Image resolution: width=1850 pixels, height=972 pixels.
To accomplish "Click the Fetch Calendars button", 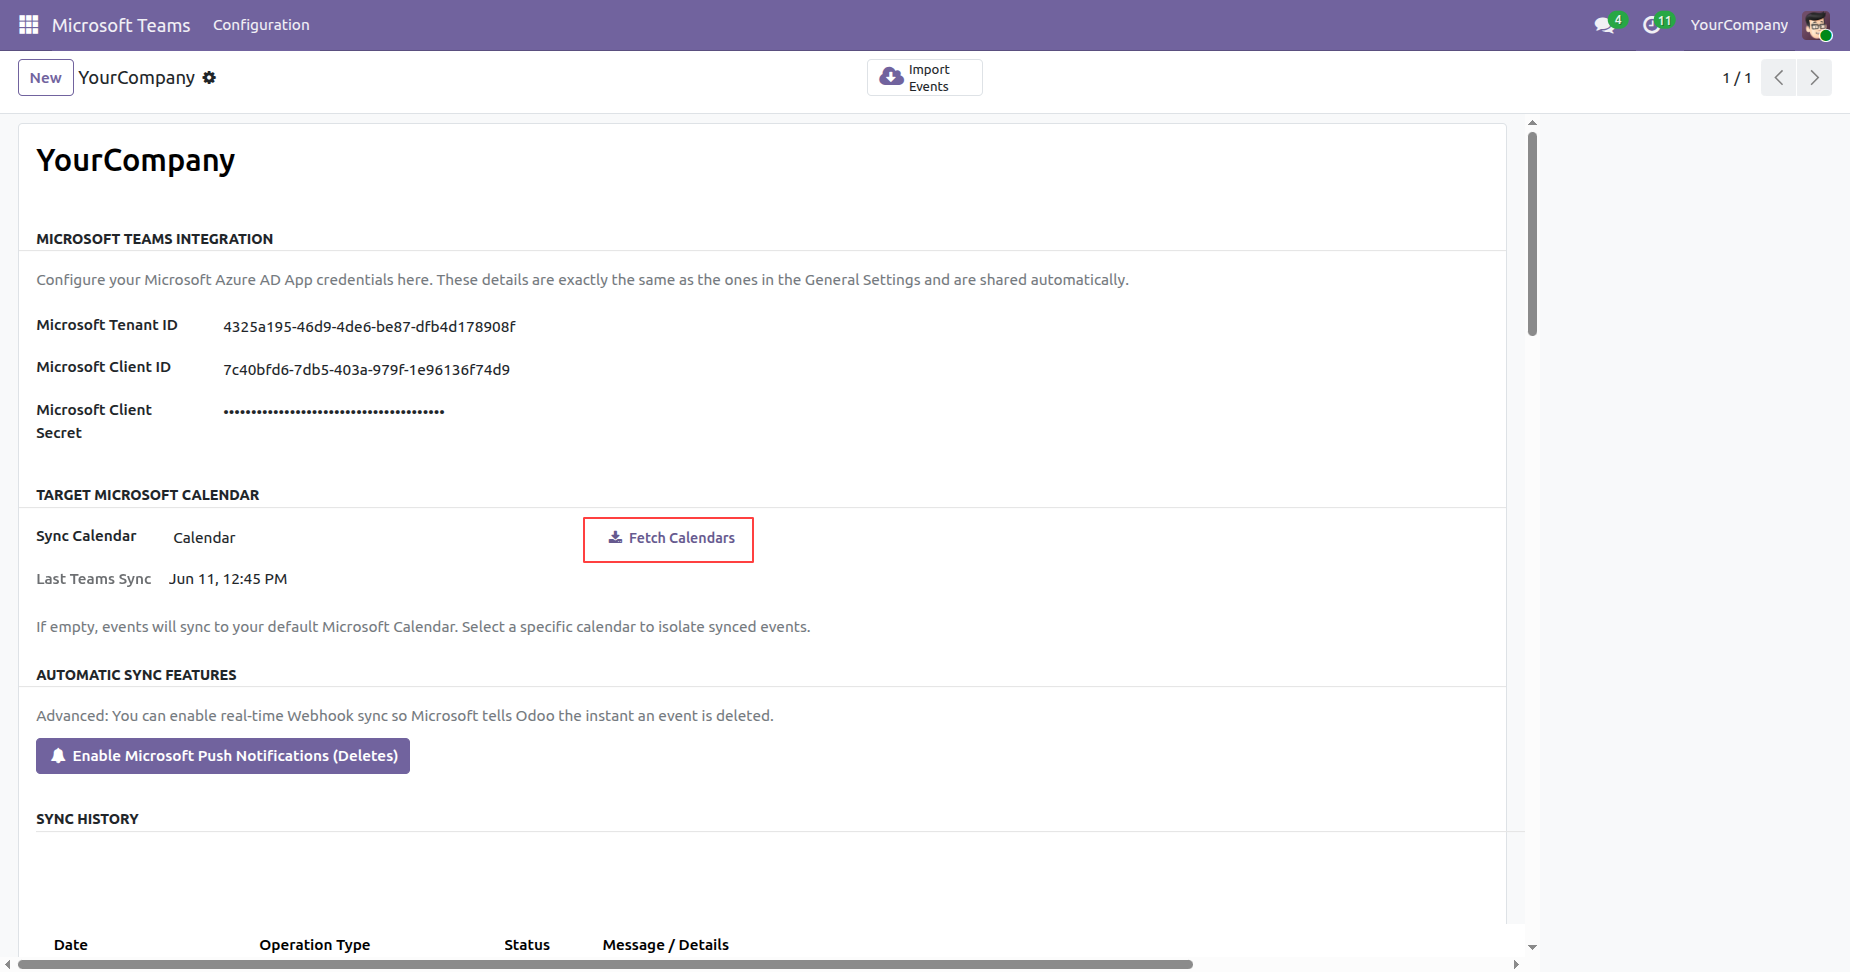I will pyautogui.click(x=670, y=538).
